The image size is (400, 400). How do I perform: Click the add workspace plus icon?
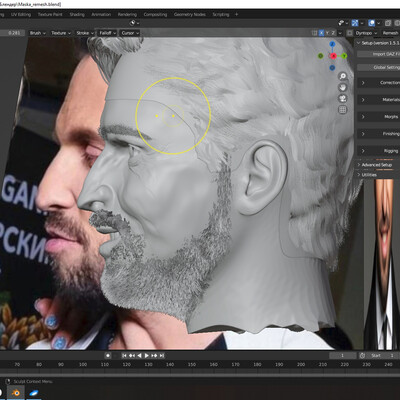[236, 14]
